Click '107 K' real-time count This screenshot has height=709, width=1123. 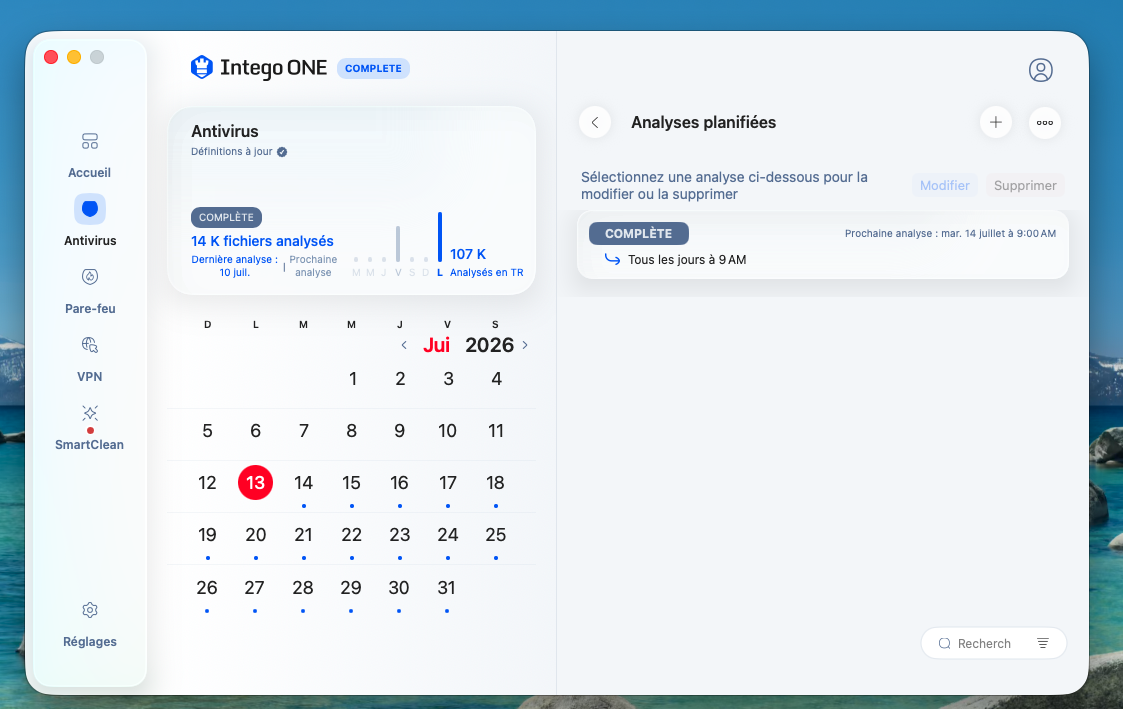pyautogui.click(x=468, y=254)
